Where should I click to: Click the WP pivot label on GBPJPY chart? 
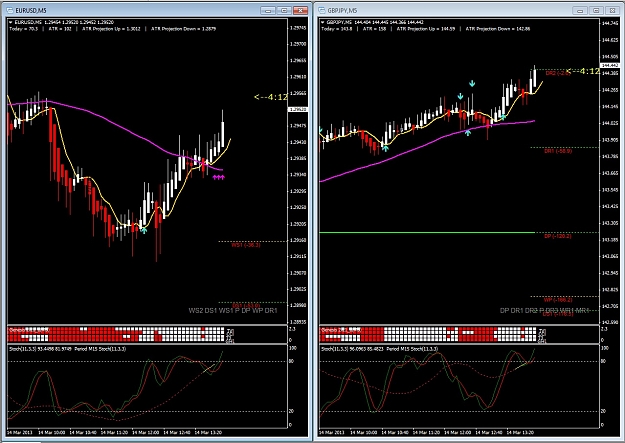[x=558, y=300]
